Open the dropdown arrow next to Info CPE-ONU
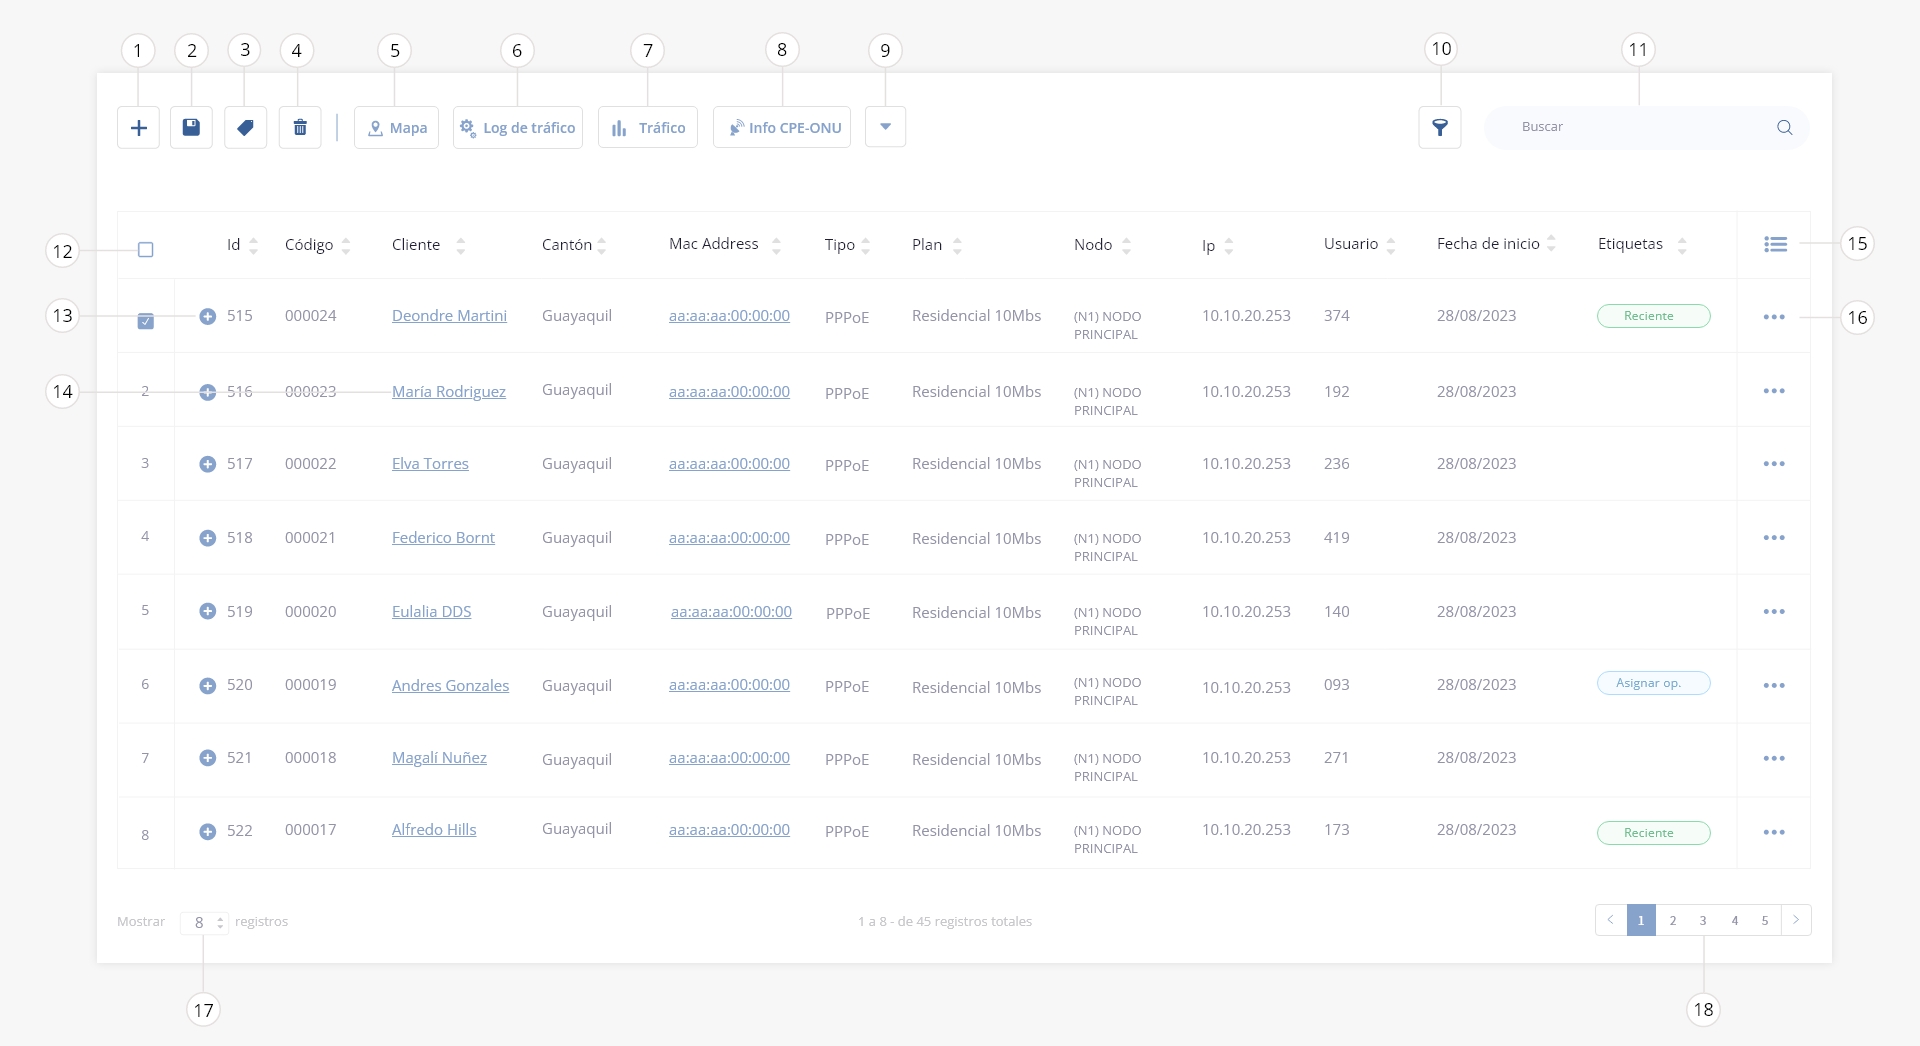 click(885, 127)
